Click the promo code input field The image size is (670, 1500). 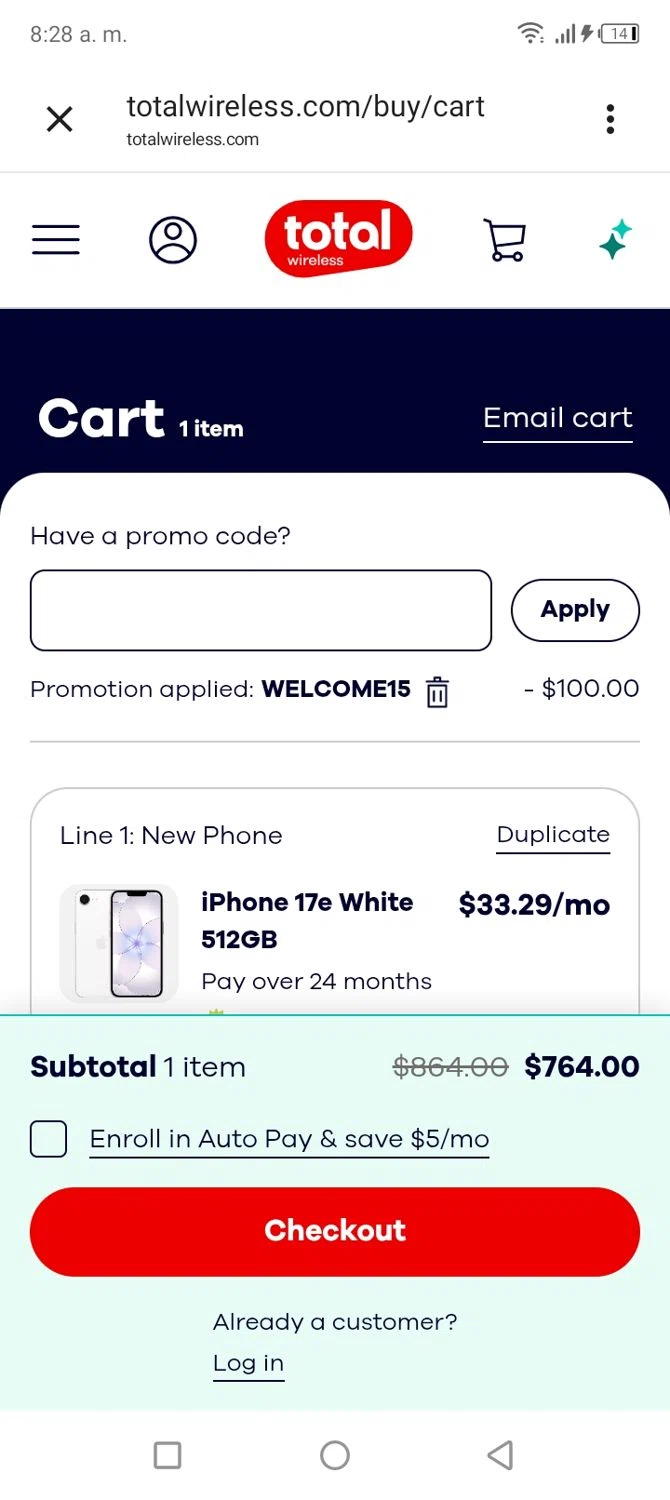click(261, 610)
